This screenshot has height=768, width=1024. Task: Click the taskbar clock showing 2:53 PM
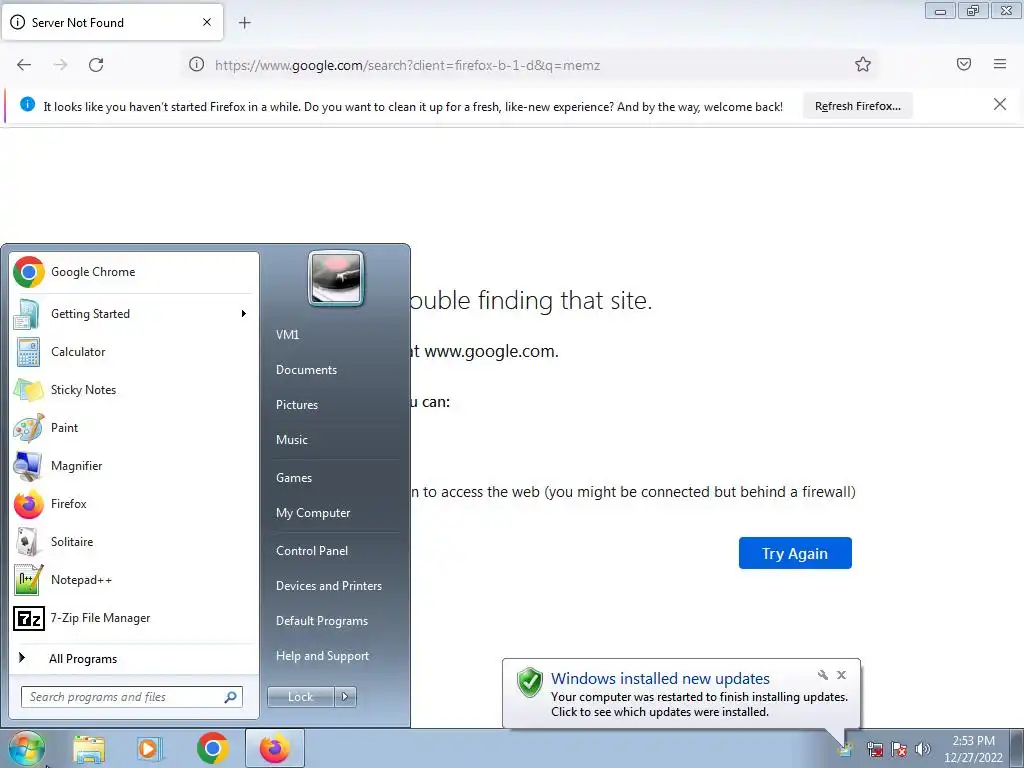click(x=973, y=749)
